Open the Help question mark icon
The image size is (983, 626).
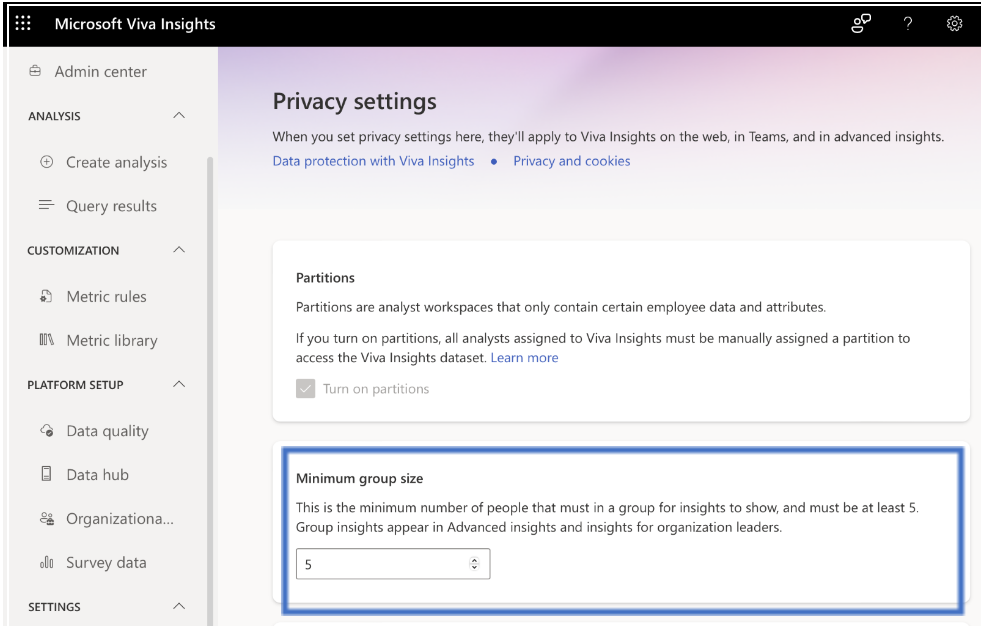pyautogui.click(x=907, y=24)
